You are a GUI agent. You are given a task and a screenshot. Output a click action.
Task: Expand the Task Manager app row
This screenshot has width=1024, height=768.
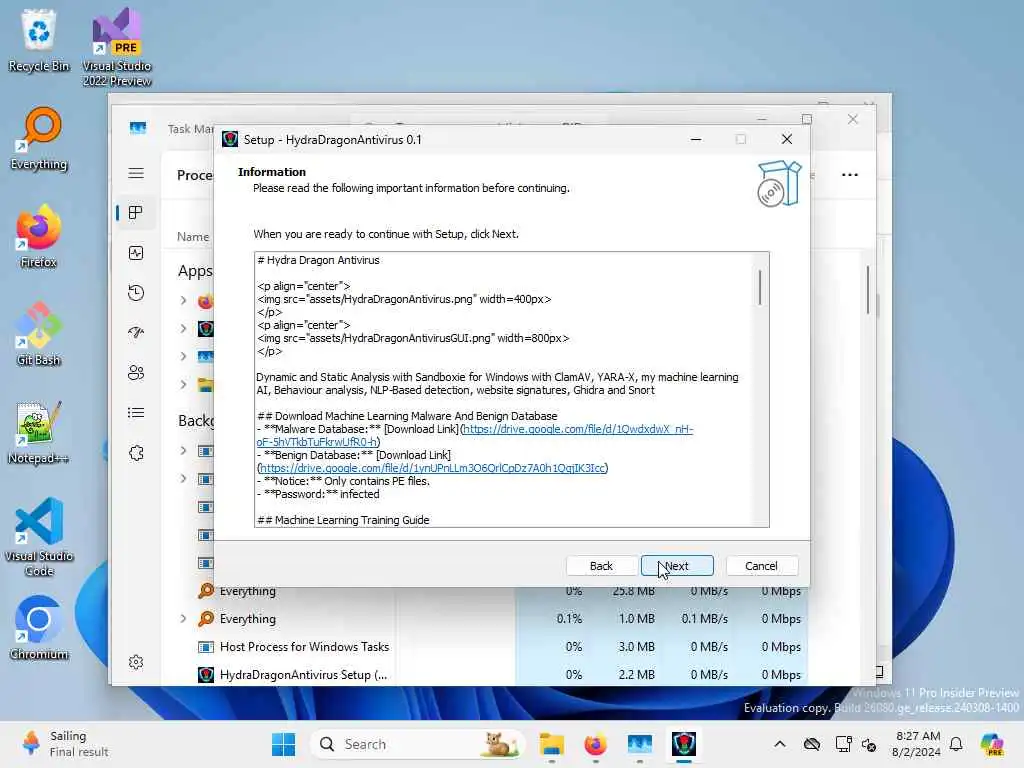point(184,357)
